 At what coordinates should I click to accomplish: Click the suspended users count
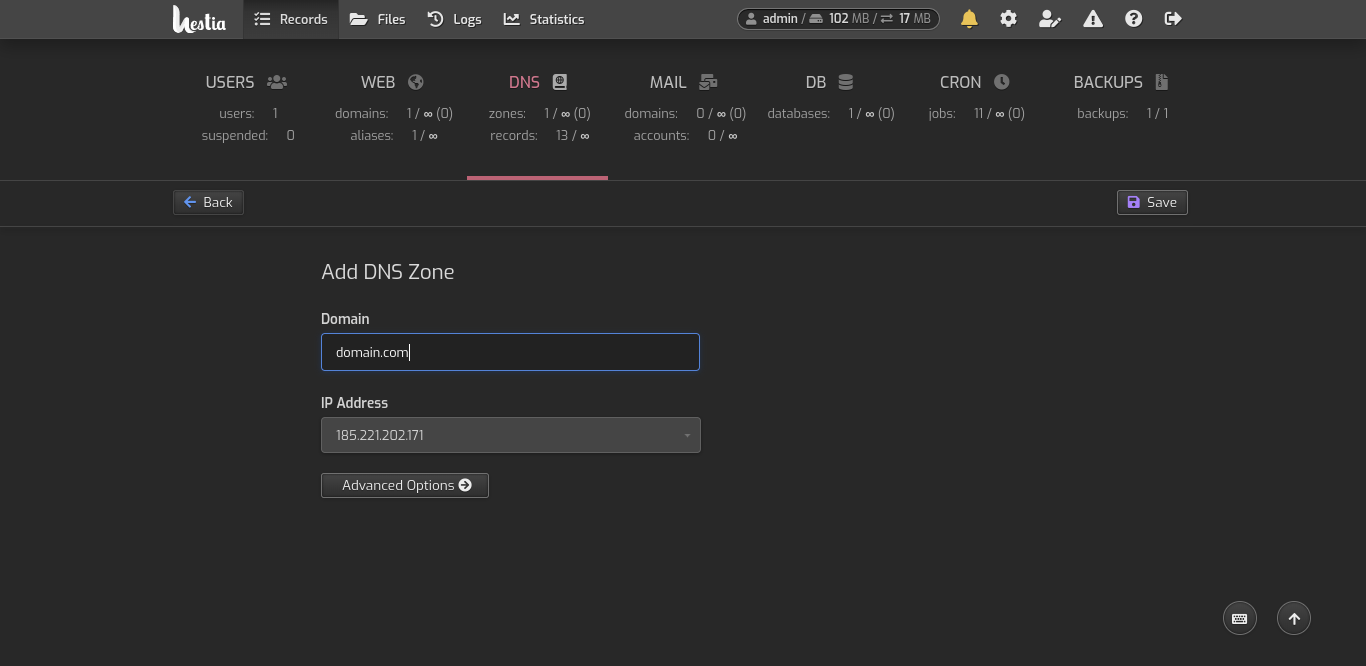click(x=290, y=136)
